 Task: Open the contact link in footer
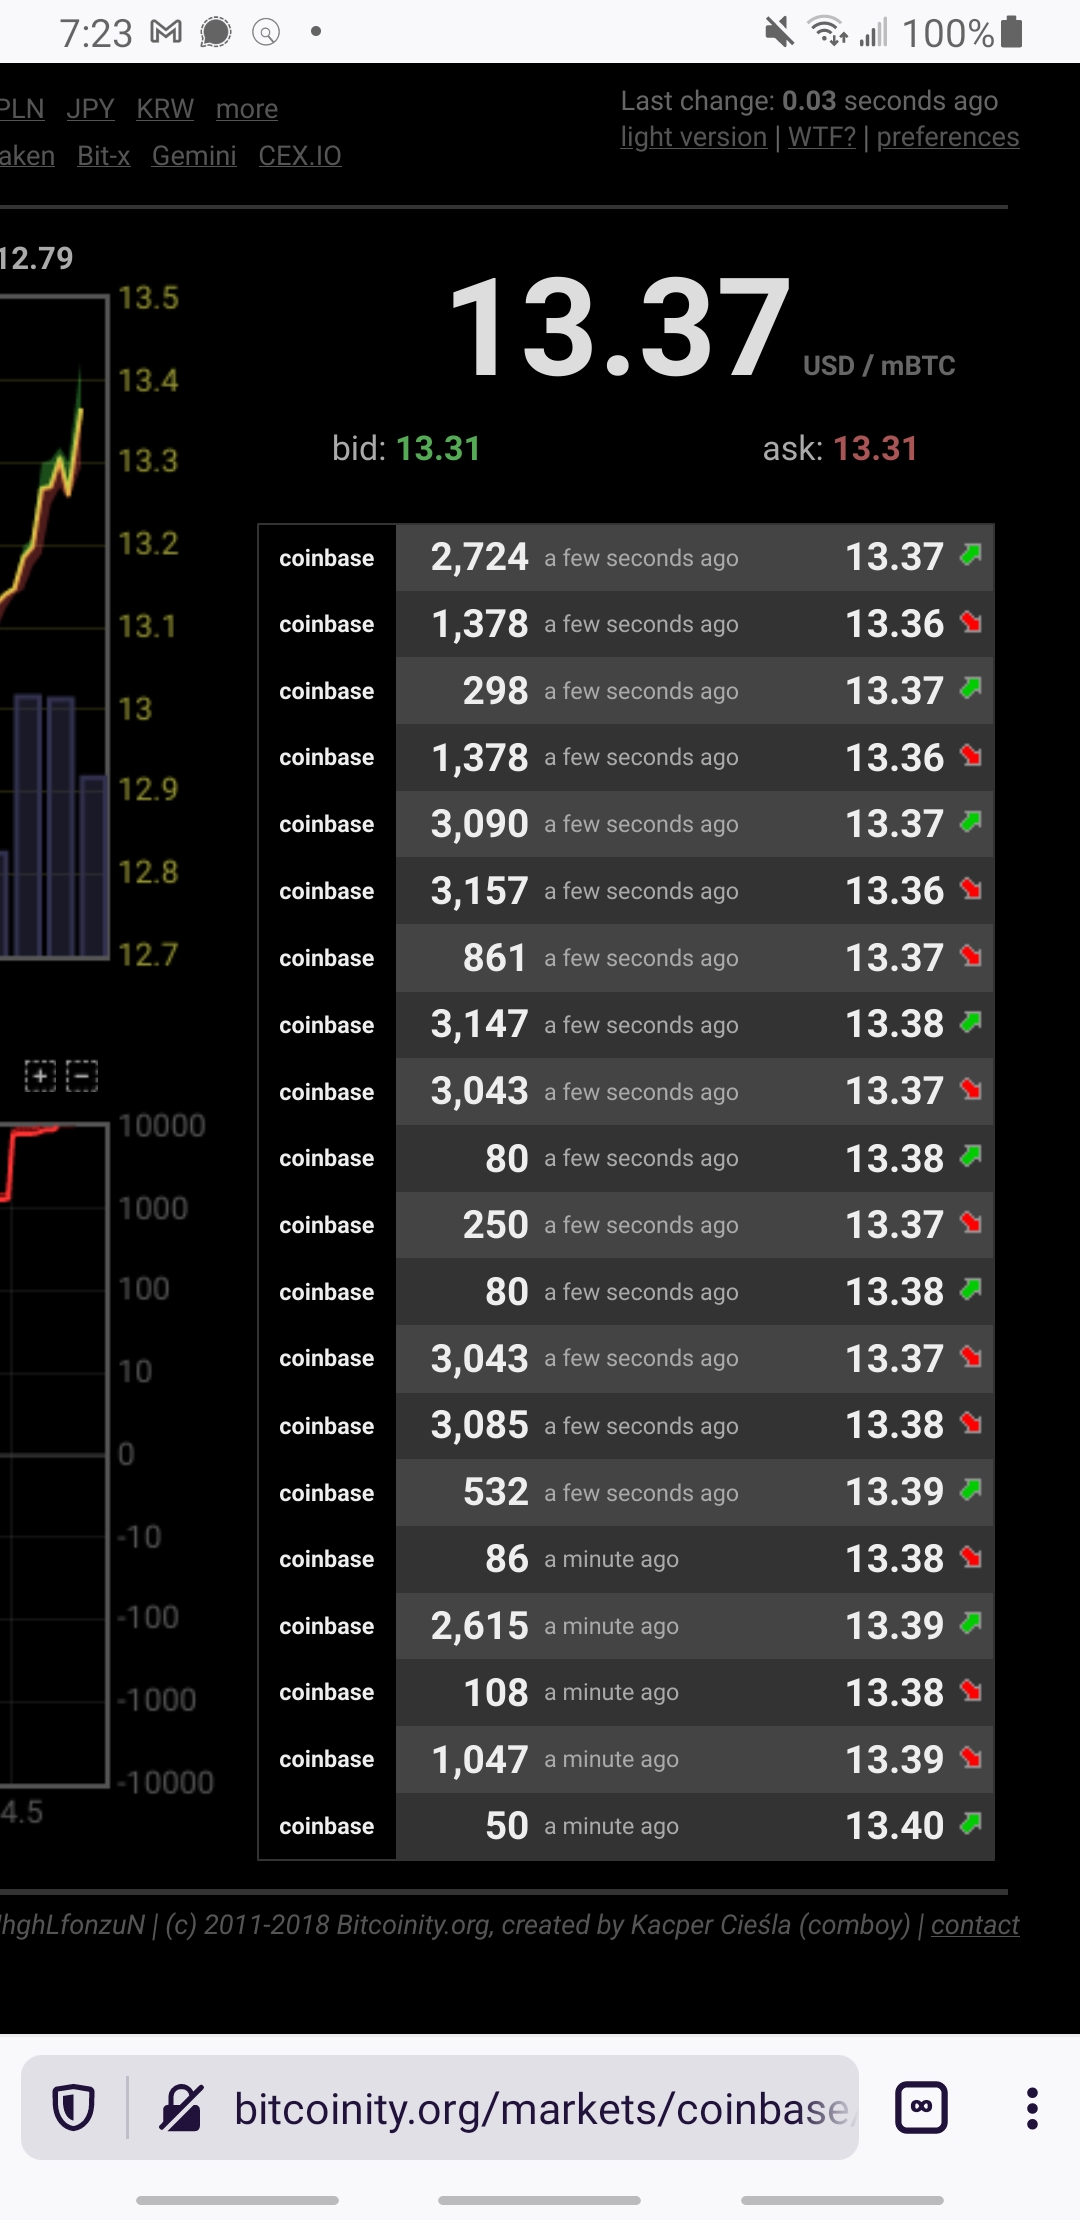[x=975, y=1925]
